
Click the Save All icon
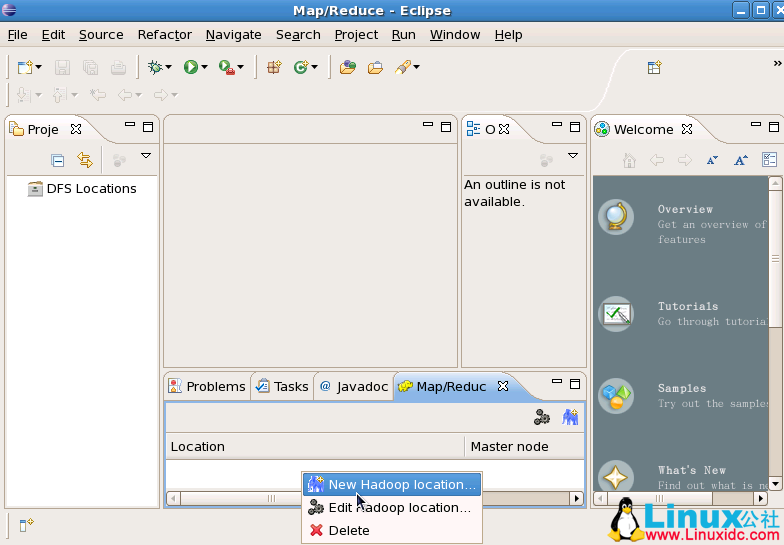(90, 67)
